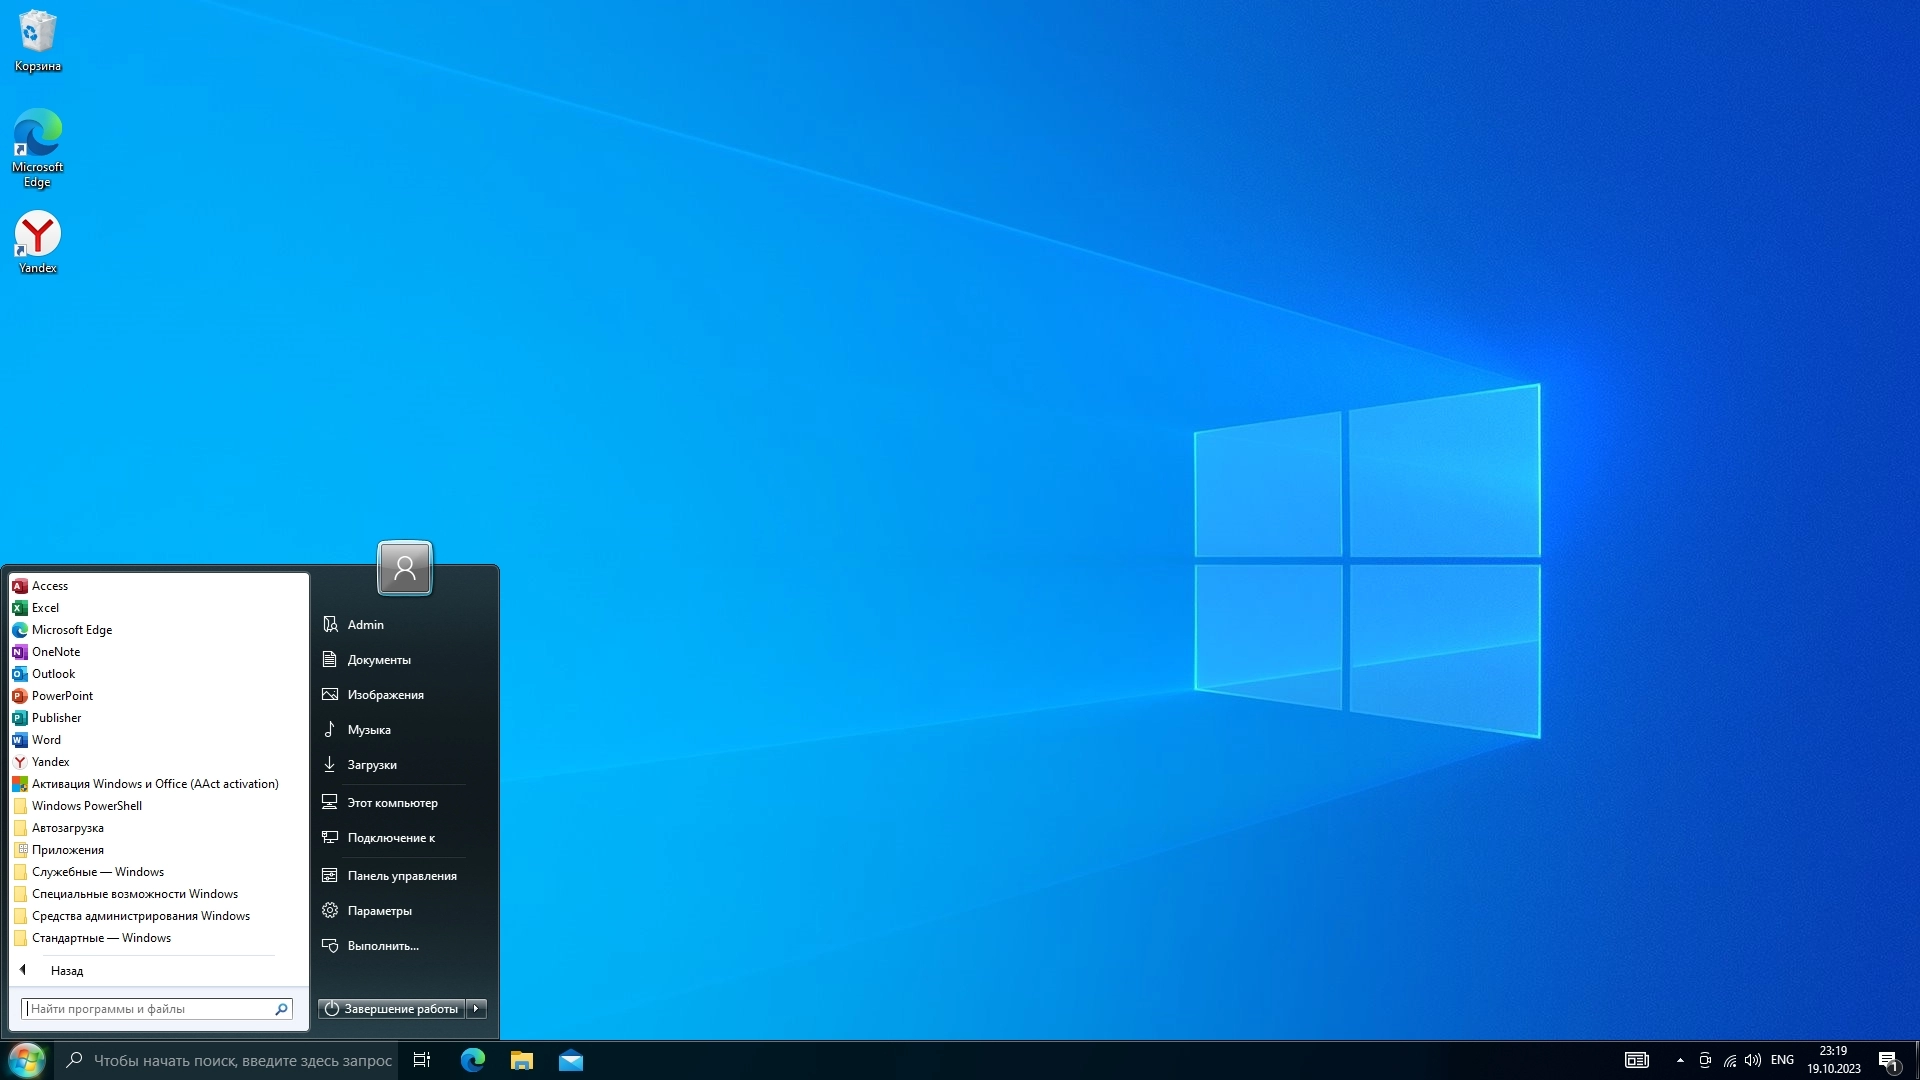Open File Explorer from the taskbar
1920x1080 pixels.
click(x=521, y=1060)
